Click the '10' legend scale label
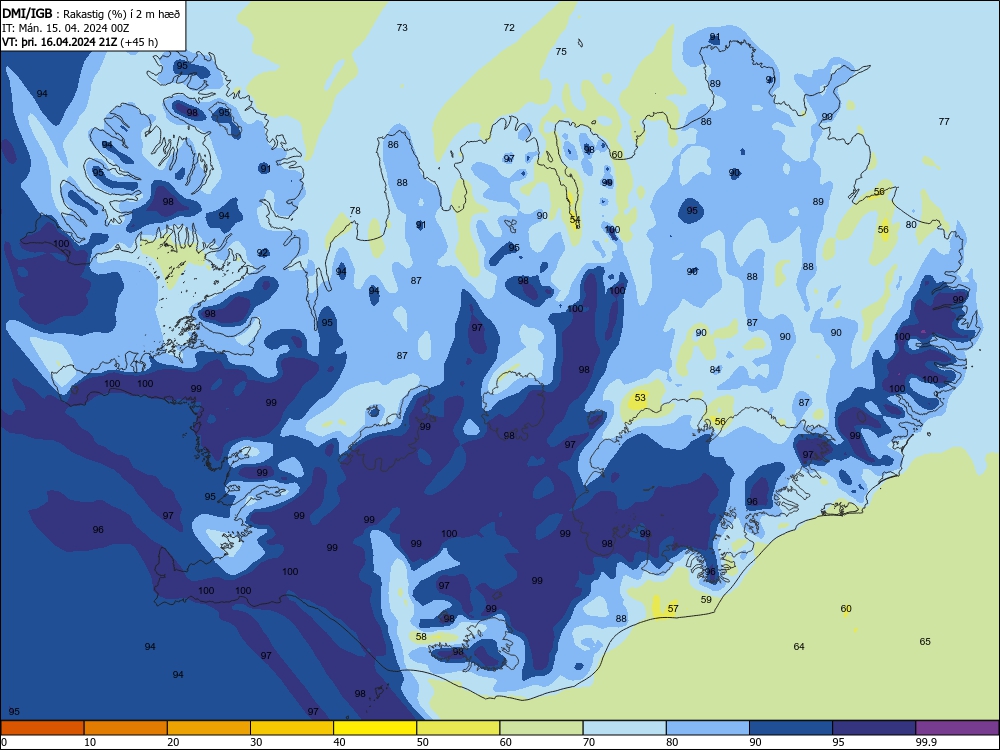Screen dimensions: 1000x750 90,742
